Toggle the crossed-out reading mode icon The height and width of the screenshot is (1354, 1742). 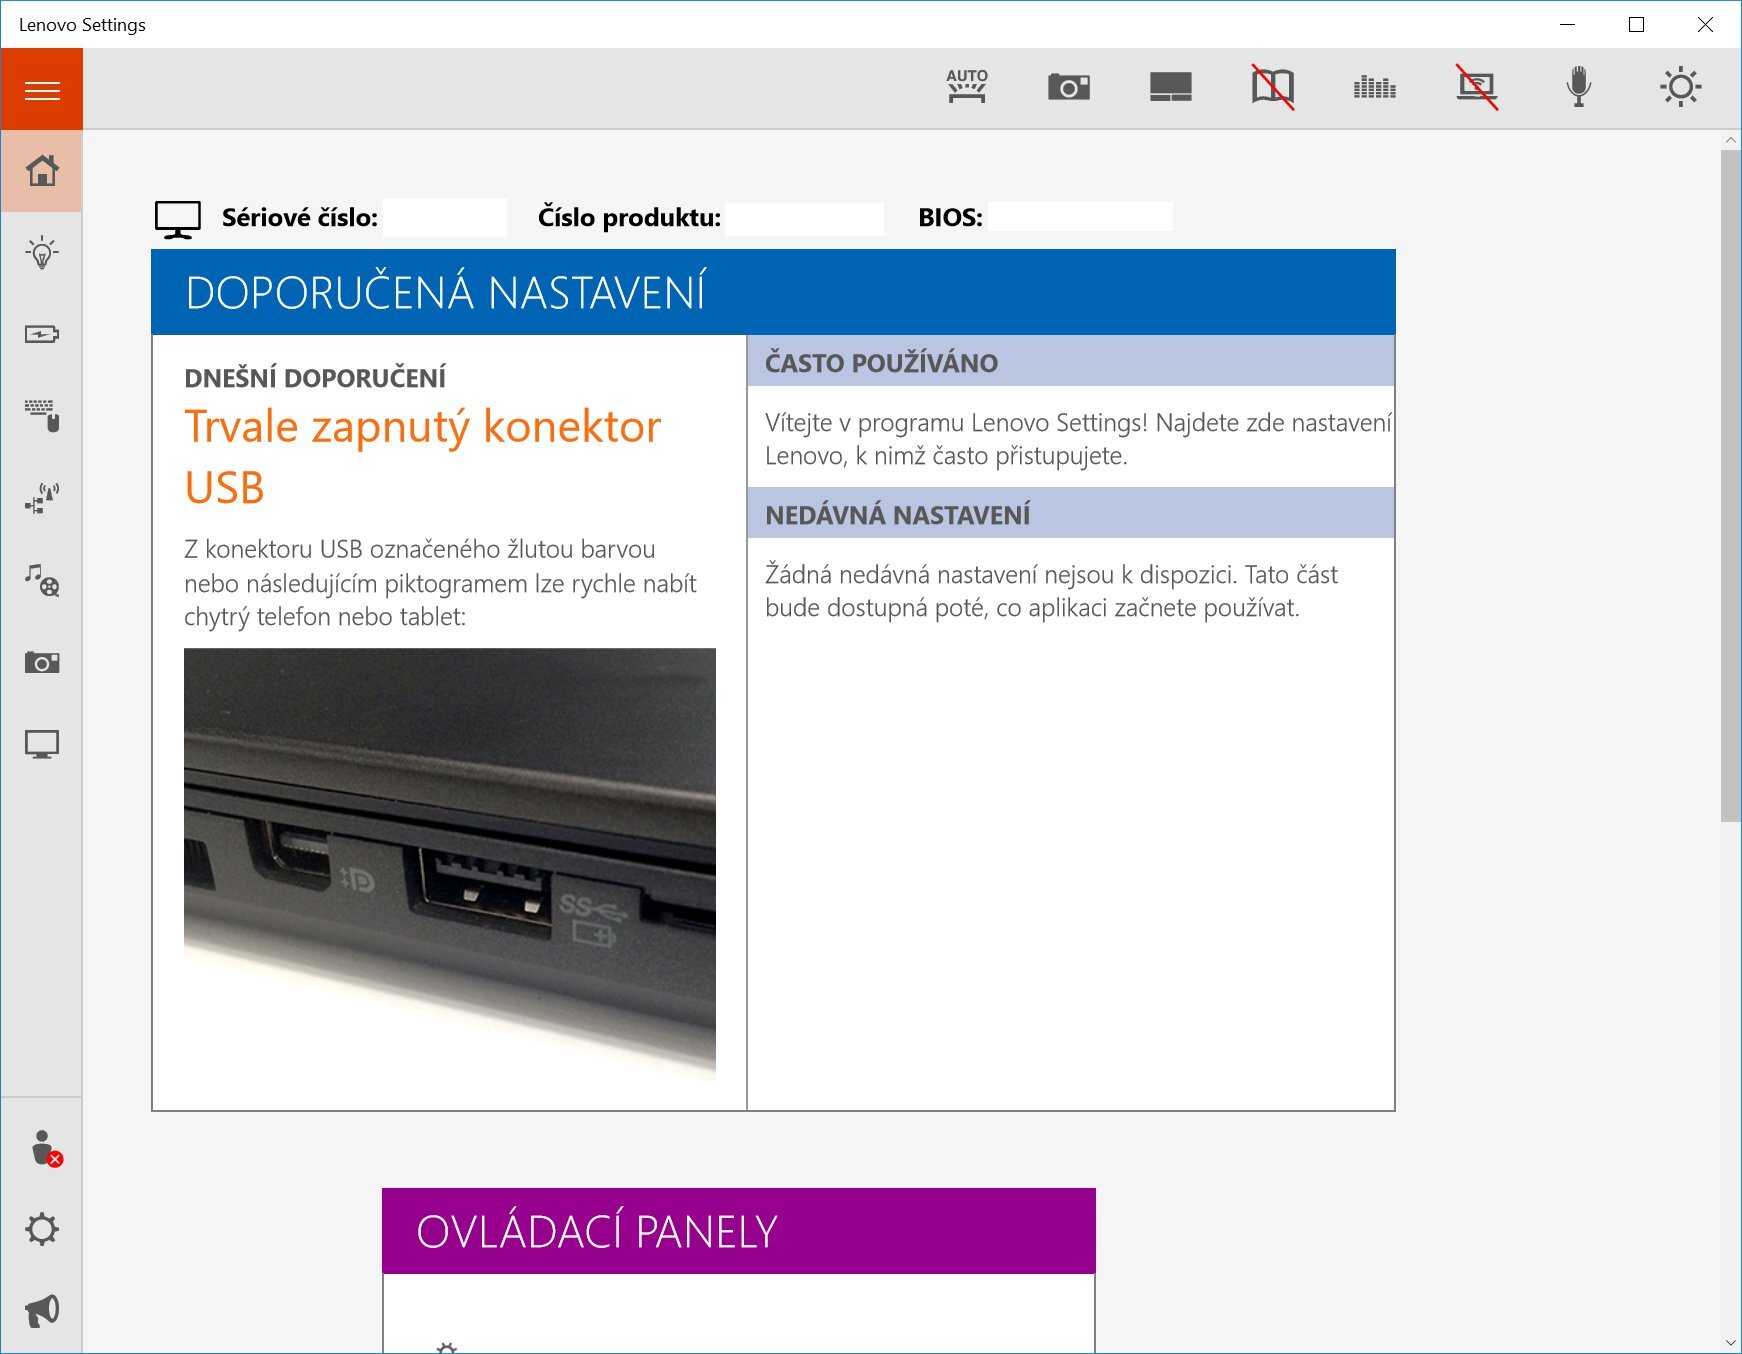pyautogui.click(x=1273, y=87)
